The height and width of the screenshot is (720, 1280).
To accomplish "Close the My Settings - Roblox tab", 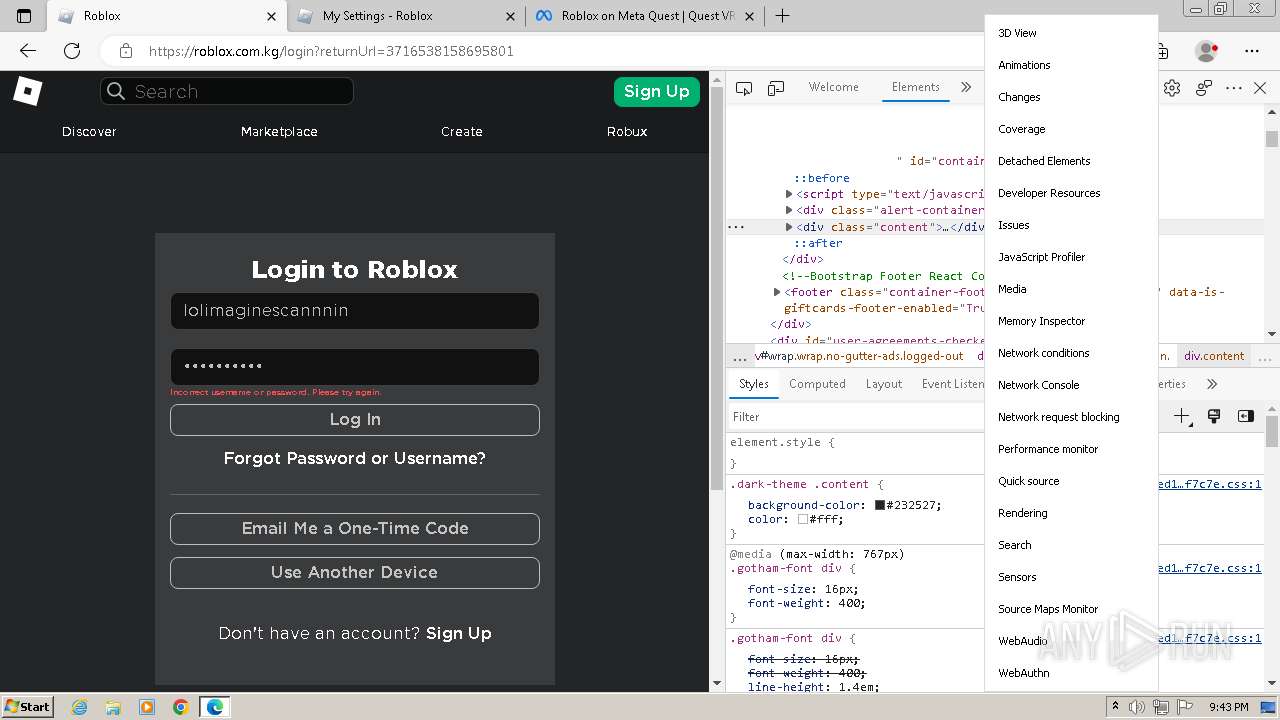I will coord(510,16).
